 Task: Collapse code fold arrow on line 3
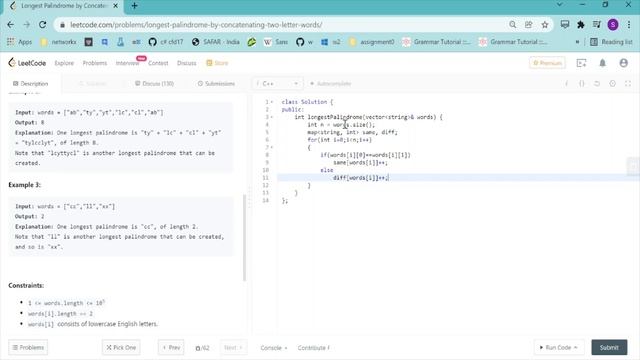point(272,117)
